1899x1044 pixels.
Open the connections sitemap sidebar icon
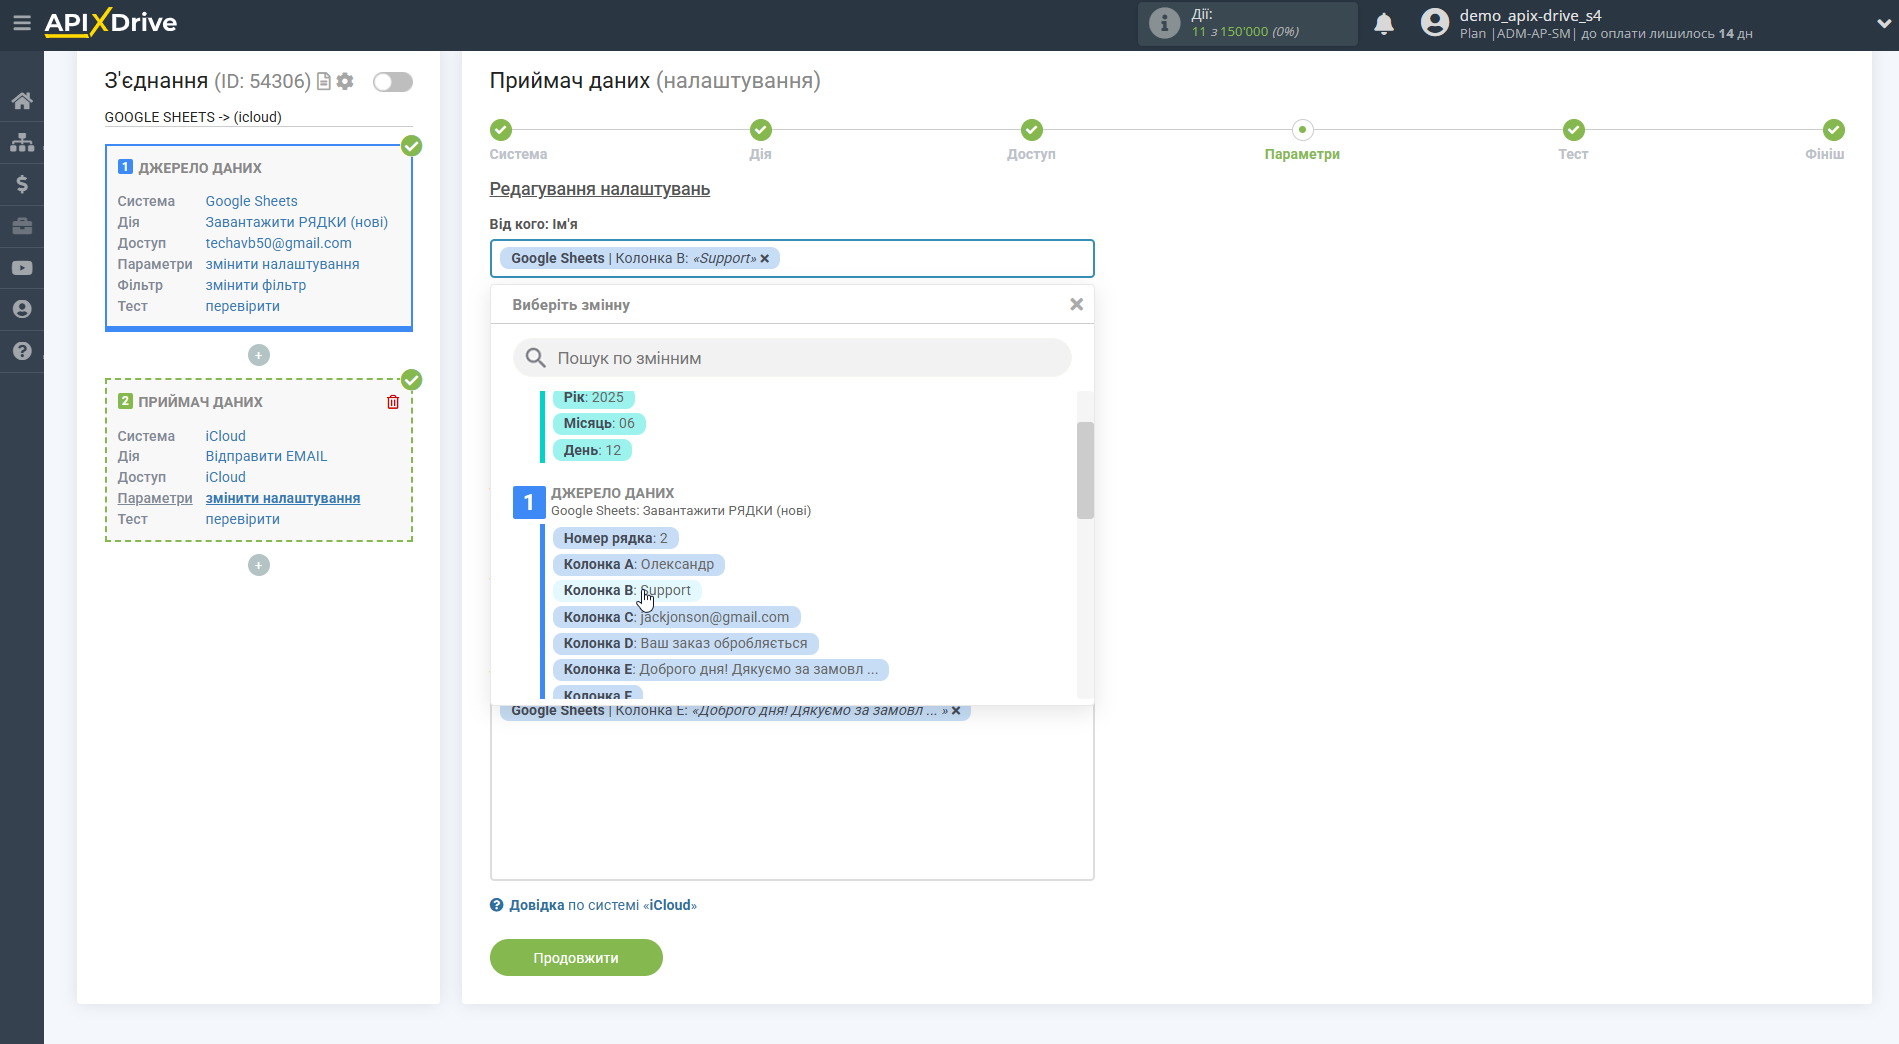point(21,142)
